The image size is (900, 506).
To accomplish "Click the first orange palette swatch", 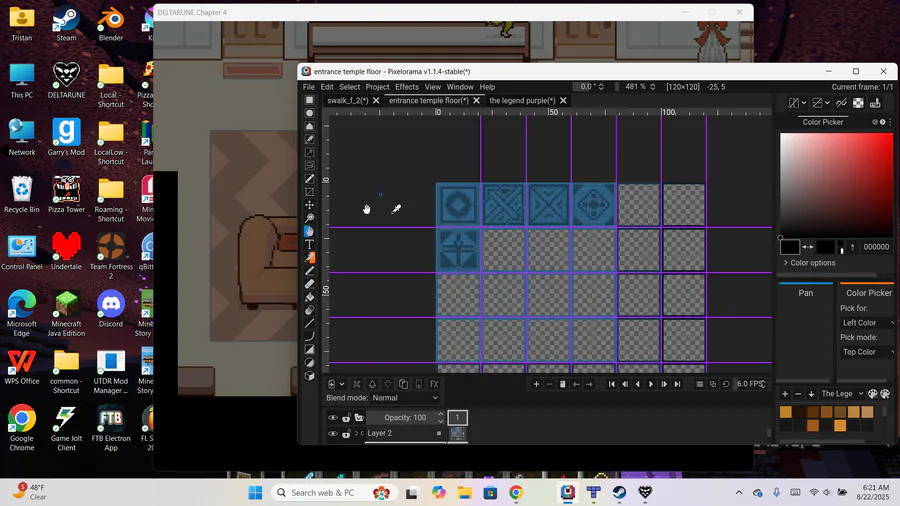I will (x=786, y=412).
